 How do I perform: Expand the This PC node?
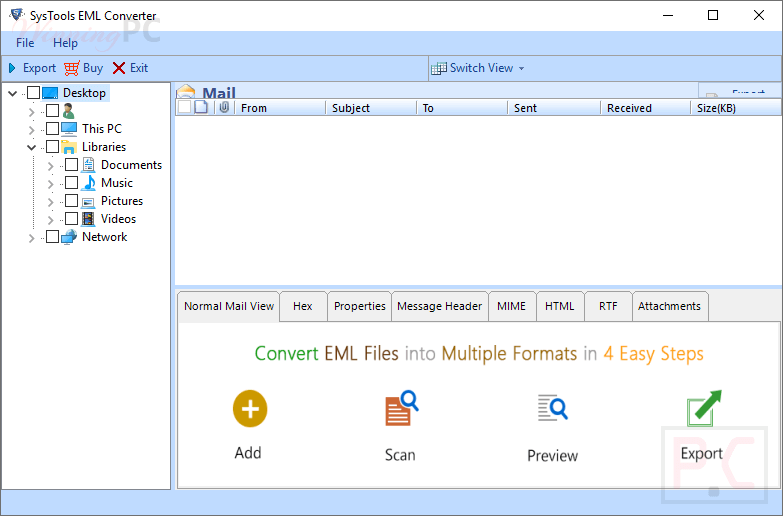coord(31,130)
